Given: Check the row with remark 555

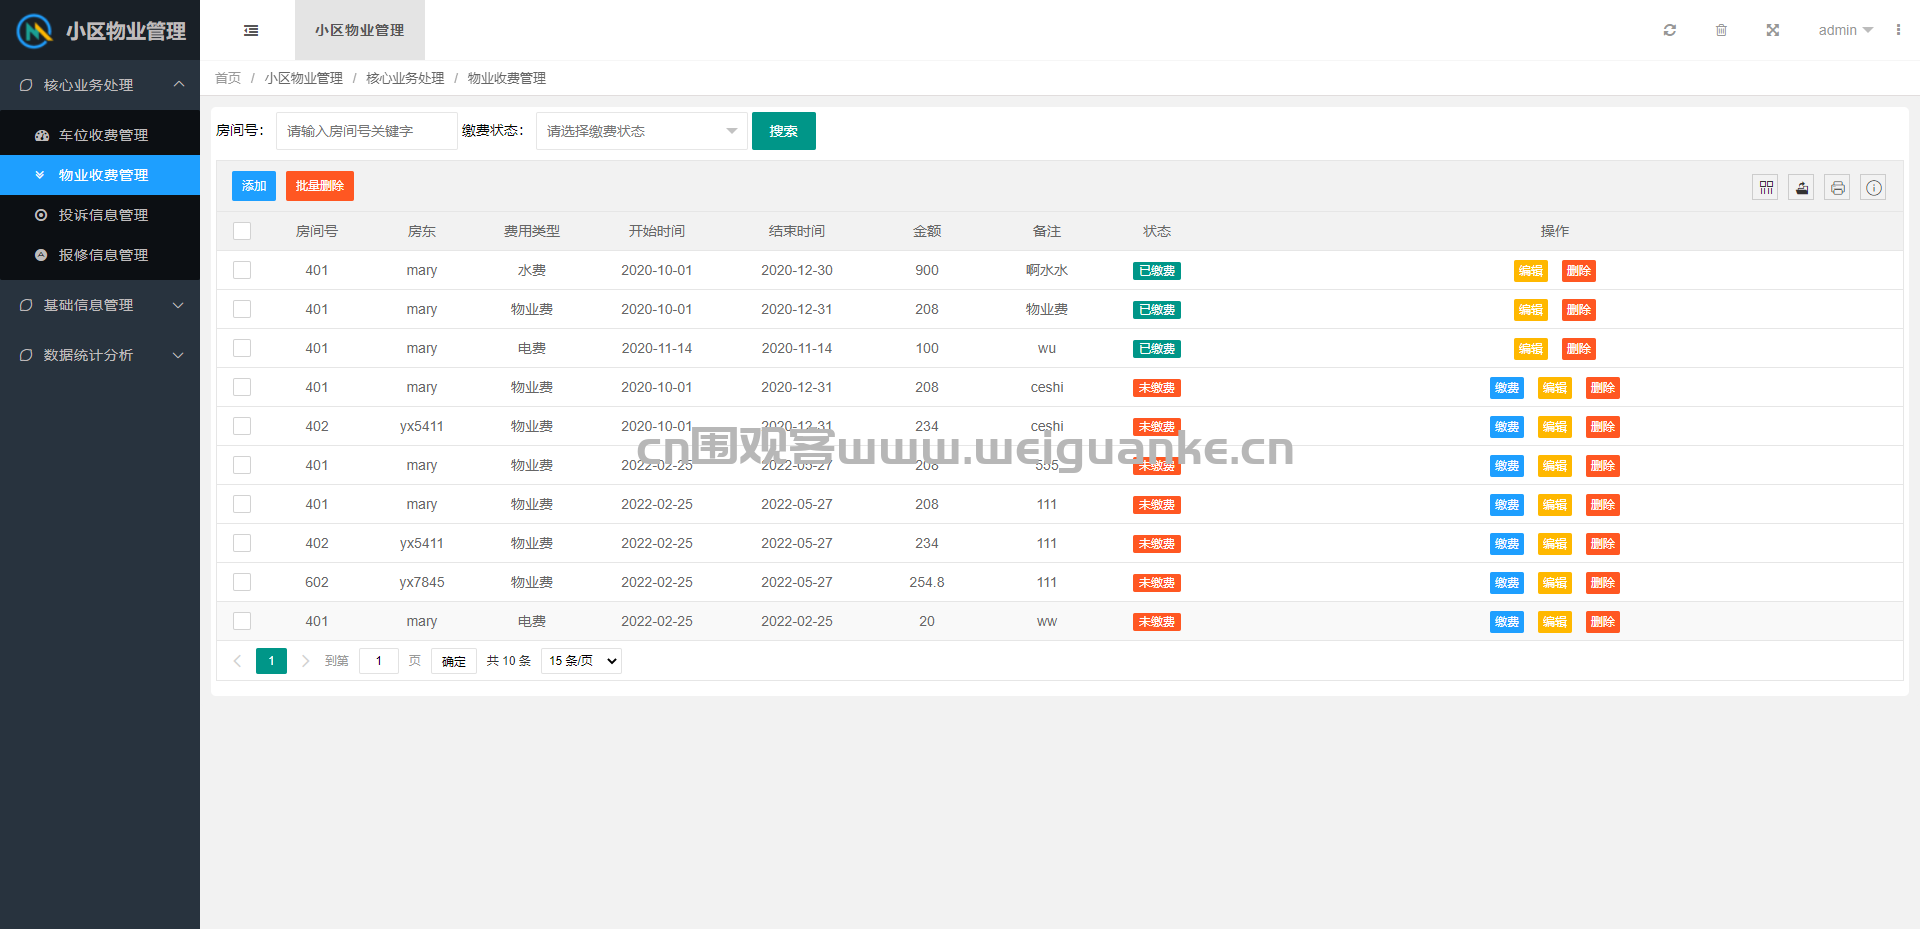Looking at the screenshot, I should (242, 465).
